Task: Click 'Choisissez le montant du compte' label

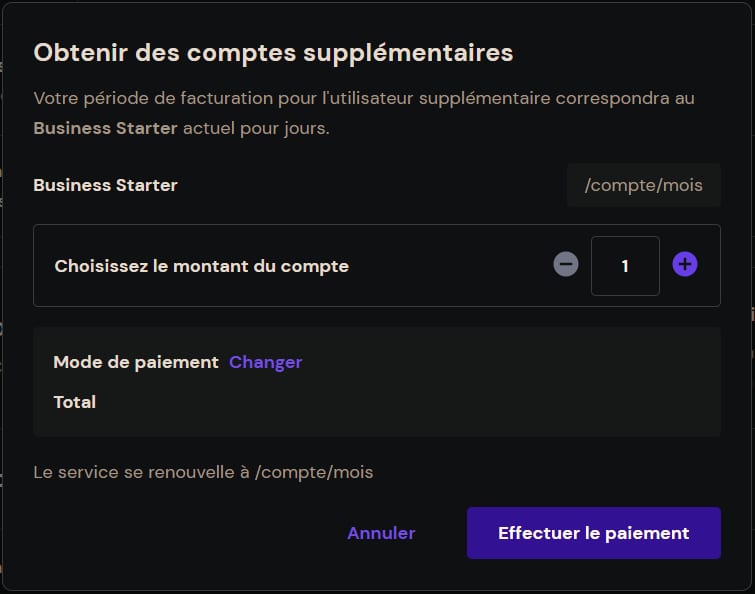Action: pyautogui.click(x=201, y=266)
